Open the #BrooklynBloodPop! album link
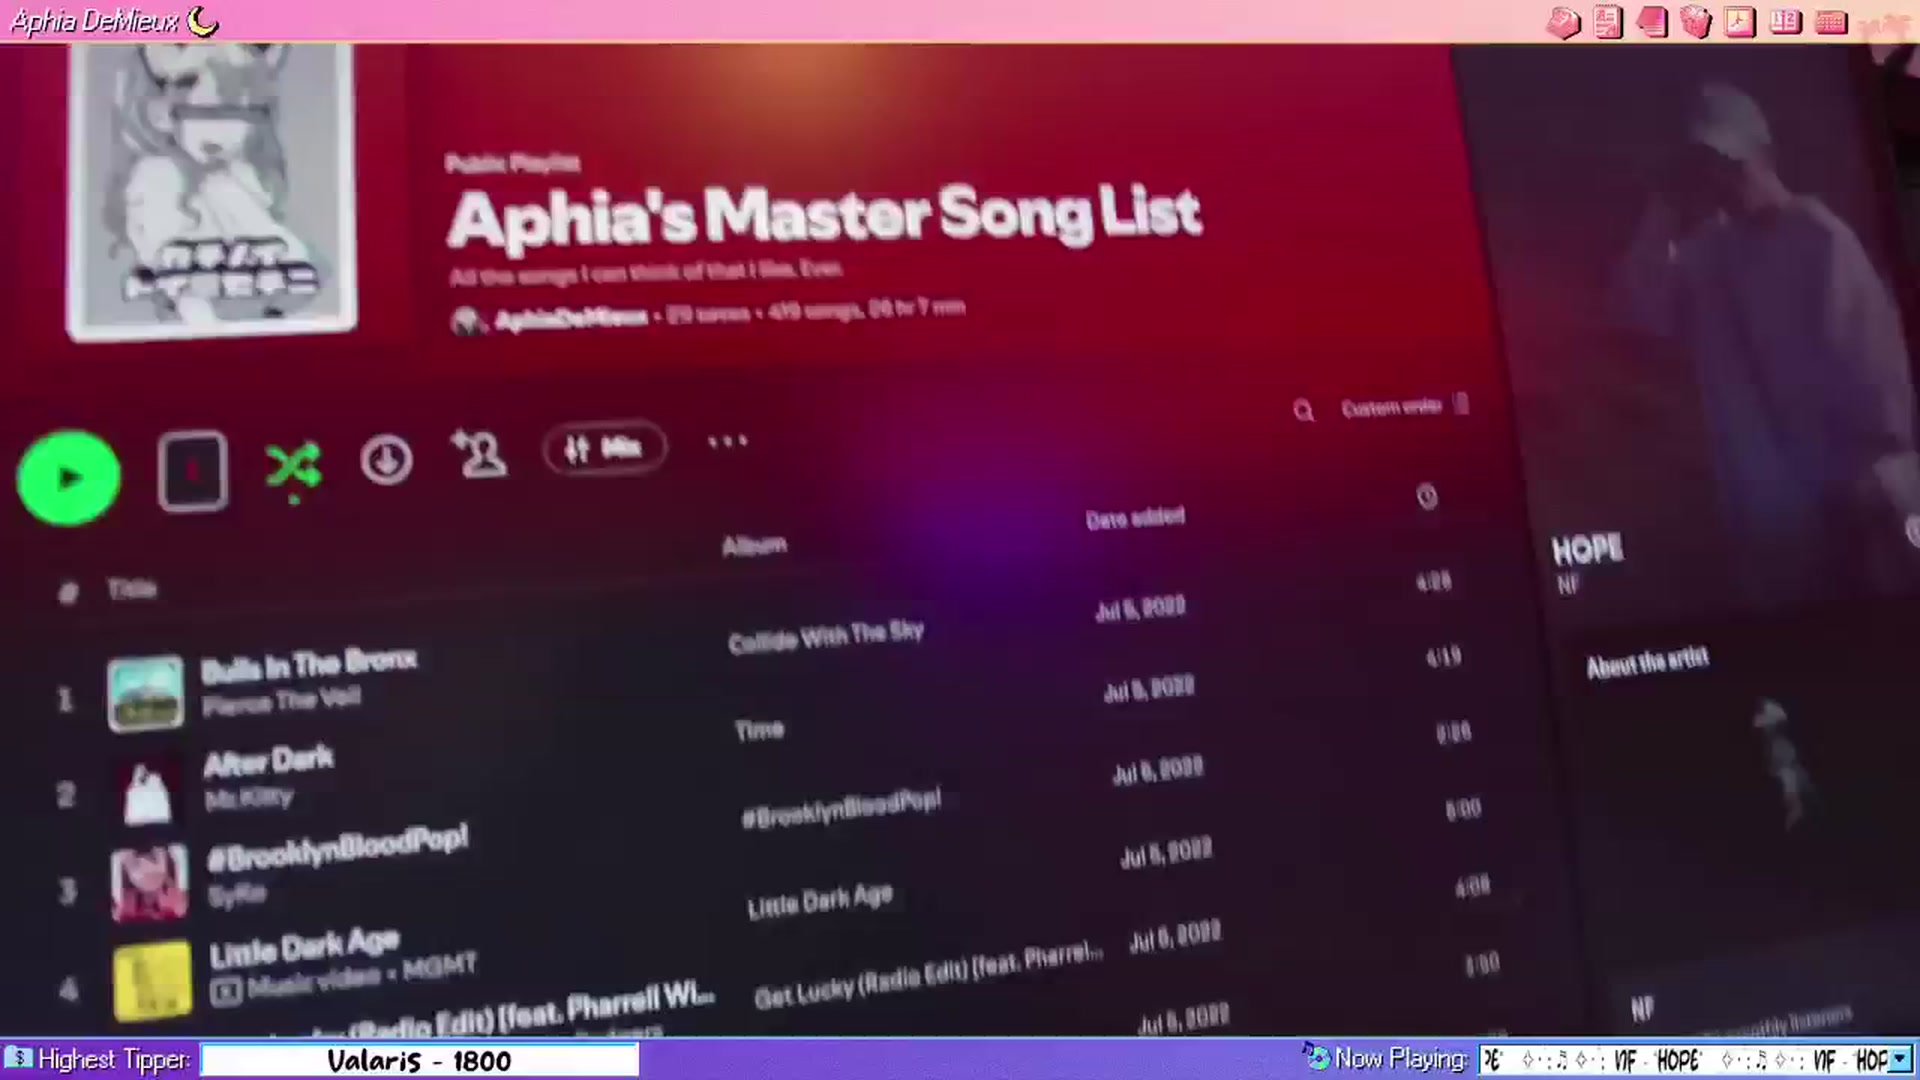Viewport: 1920px width, 1080px height. coord(841,808)
